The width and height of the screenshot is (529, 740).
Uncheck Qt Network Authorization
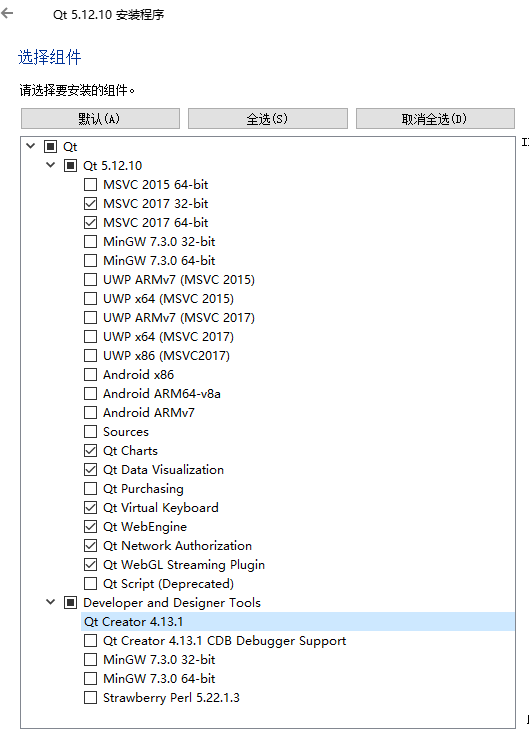point(90,546)
